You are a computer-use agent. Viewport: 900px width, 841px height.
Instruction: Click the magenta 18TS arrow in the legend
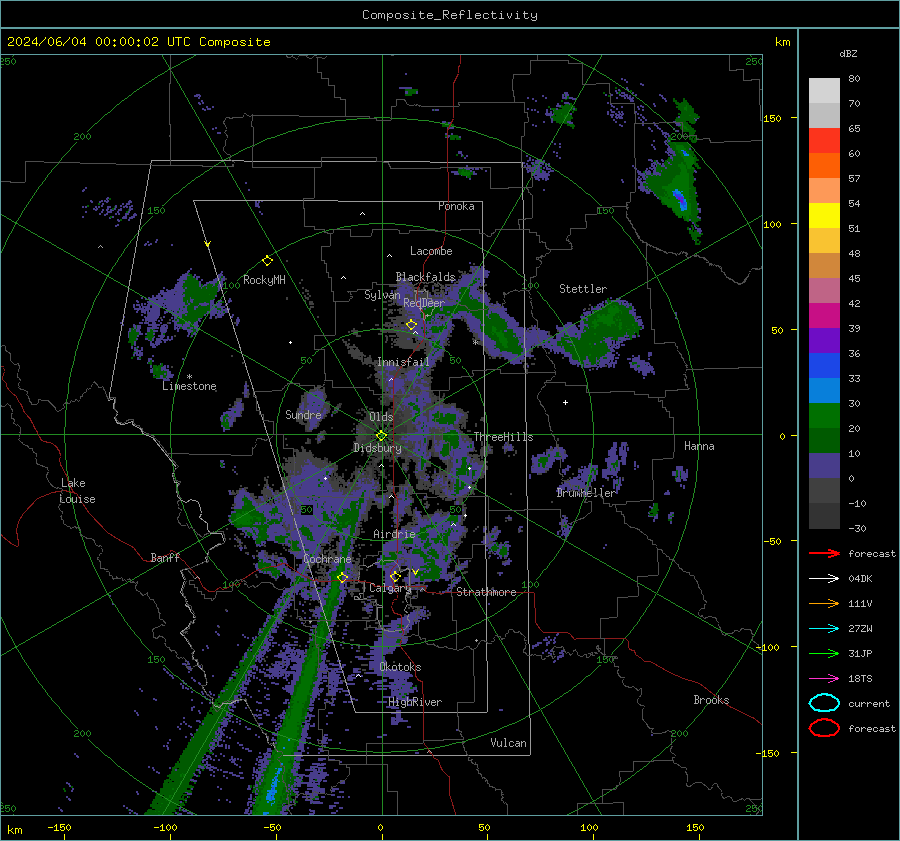(824, 679)
